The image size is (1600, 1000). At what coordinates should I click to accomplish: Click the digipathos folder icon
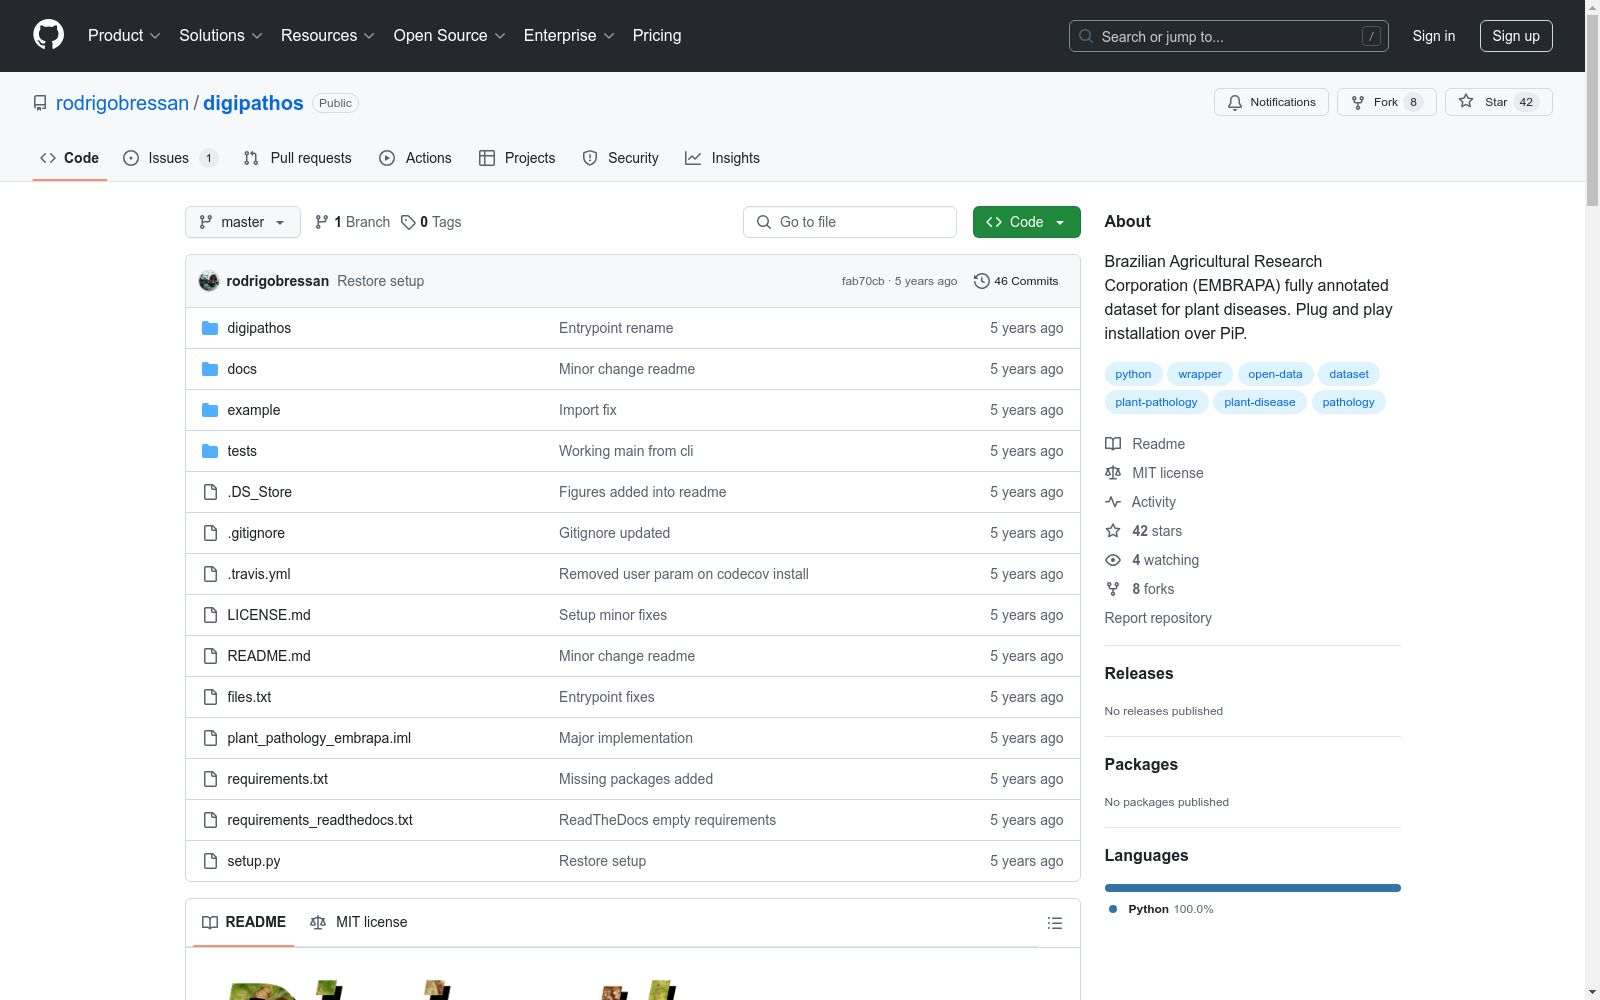[210, 328]
